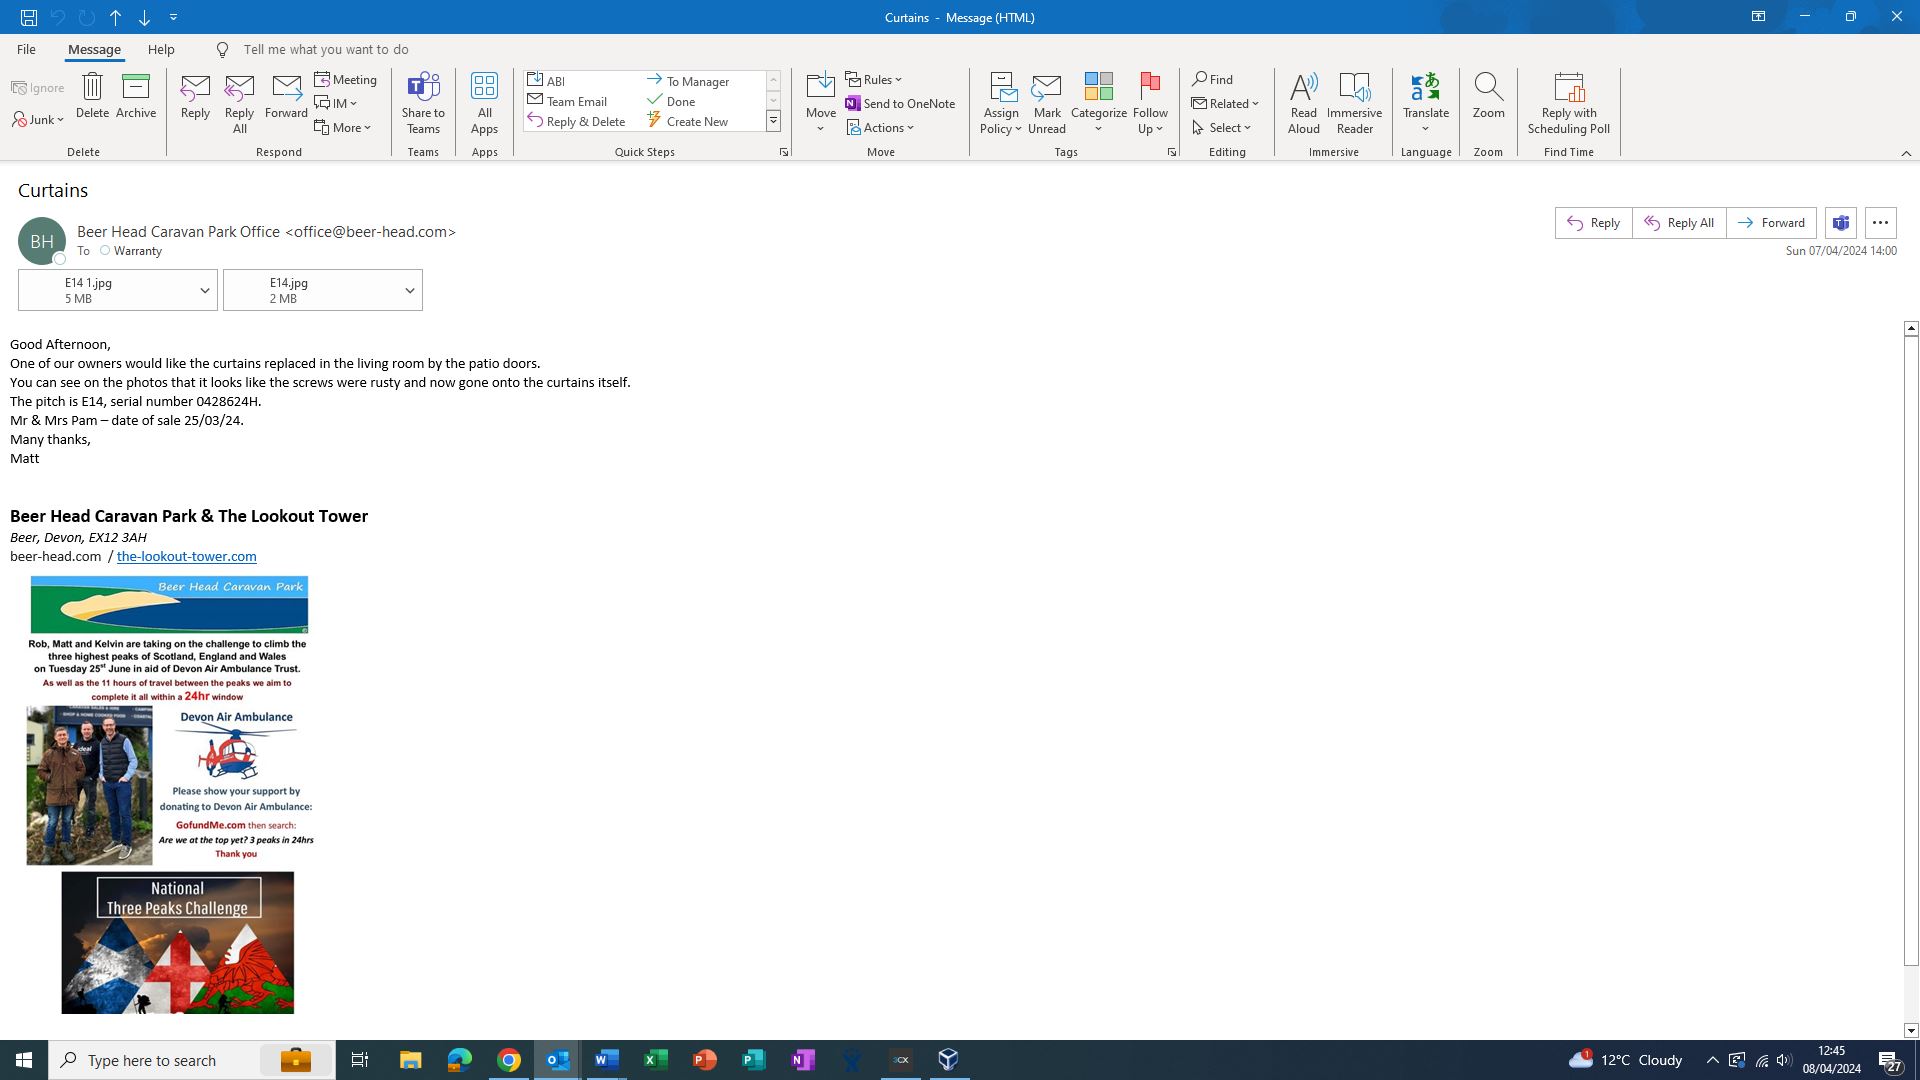This screenshot has height=1080, width=1920.
Task: Collapse the ribbon with the chevron
Action: click(x=1905, y=153)
